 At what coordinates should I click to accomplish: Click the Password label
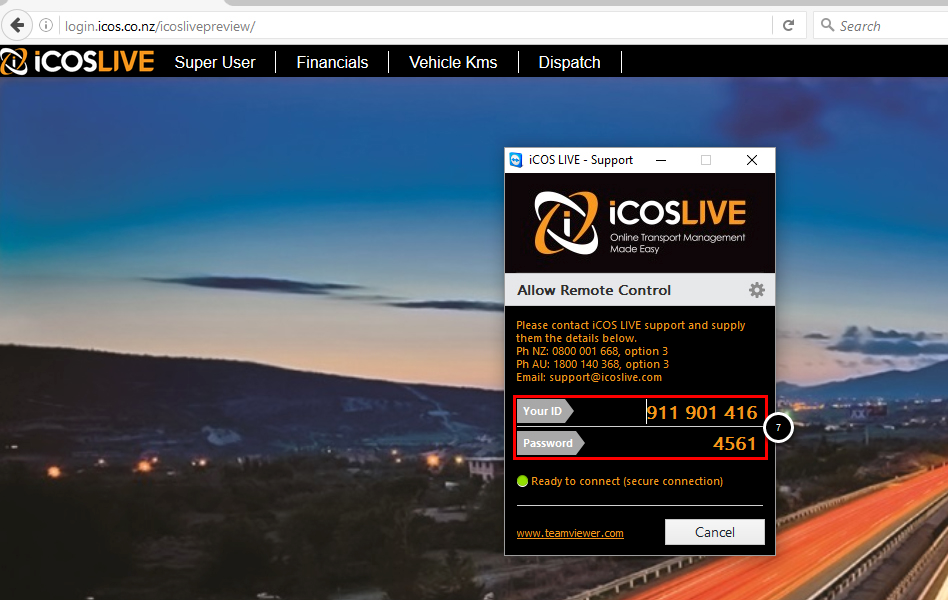[548, 443]
